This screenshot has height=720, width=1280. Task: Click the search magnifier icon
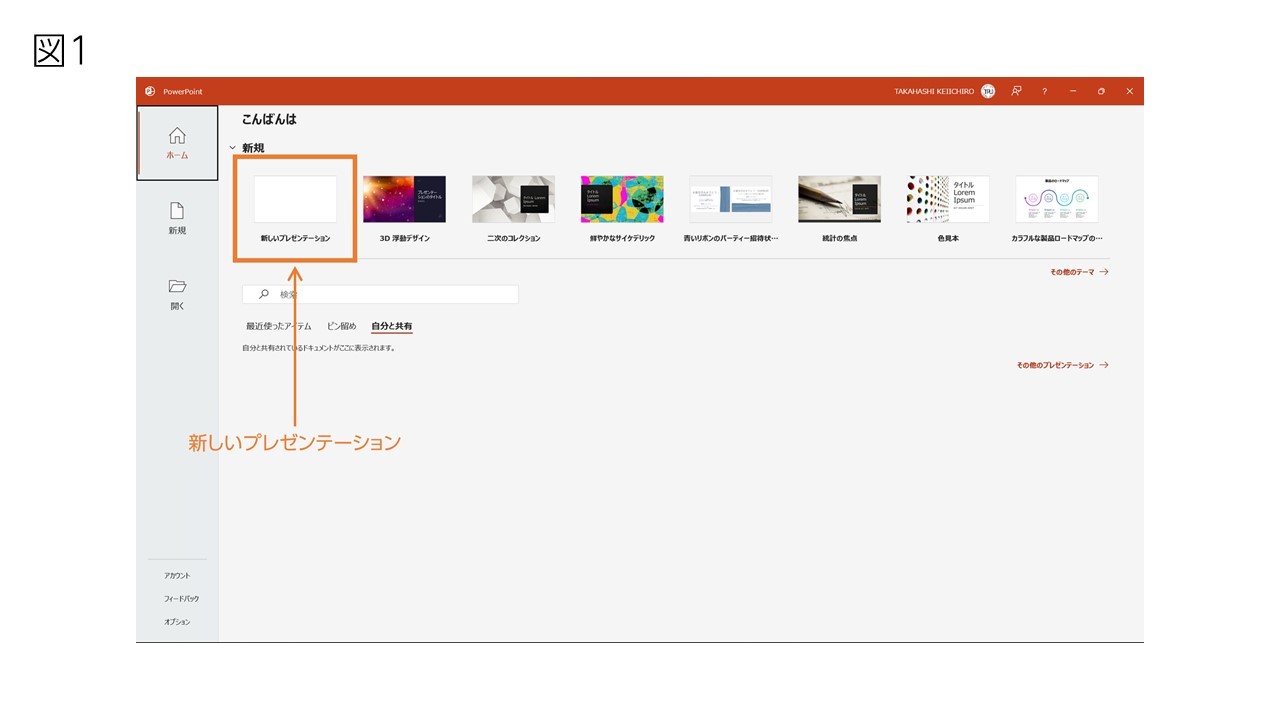point(264,294)
